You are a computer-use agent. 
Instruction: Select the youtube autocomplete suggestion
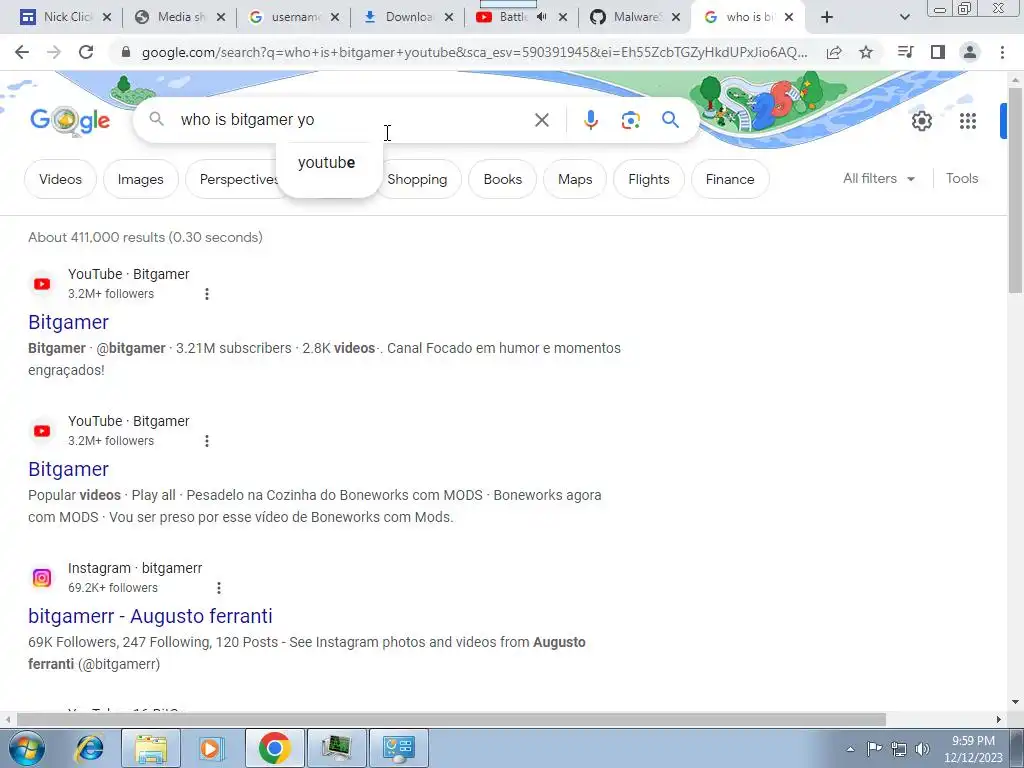(x=327, y=163)
